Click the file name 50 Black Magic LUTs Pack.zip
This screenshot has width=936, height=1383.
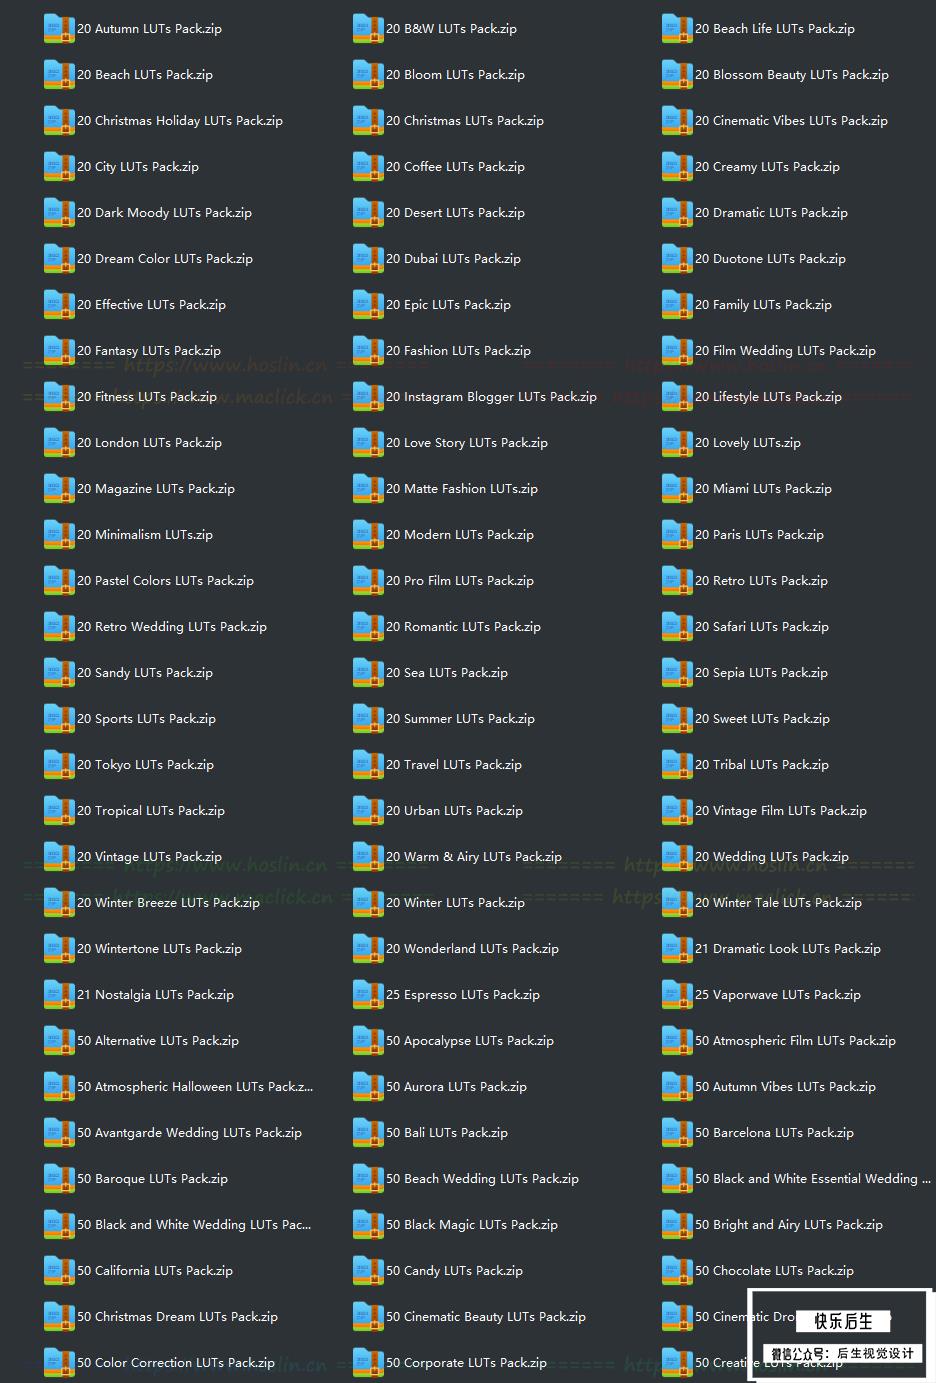click(472, 1225)
